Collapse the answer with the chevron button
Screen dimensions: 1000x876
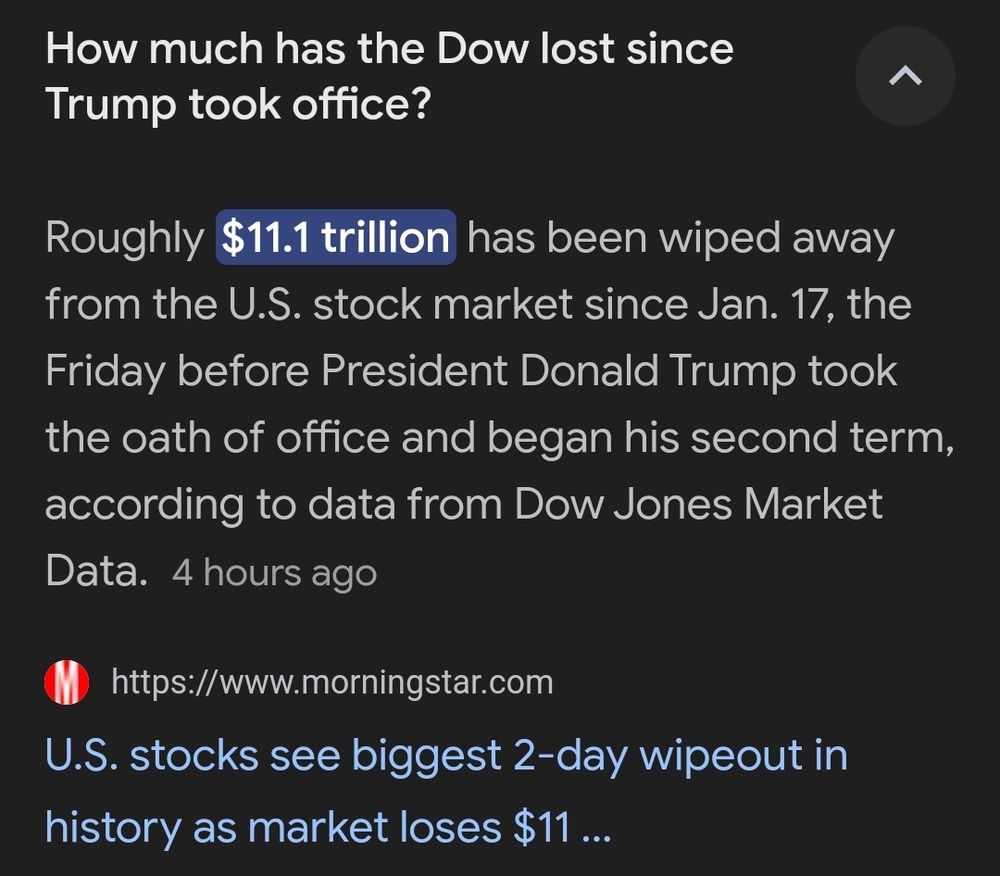(x=905, y=76)
